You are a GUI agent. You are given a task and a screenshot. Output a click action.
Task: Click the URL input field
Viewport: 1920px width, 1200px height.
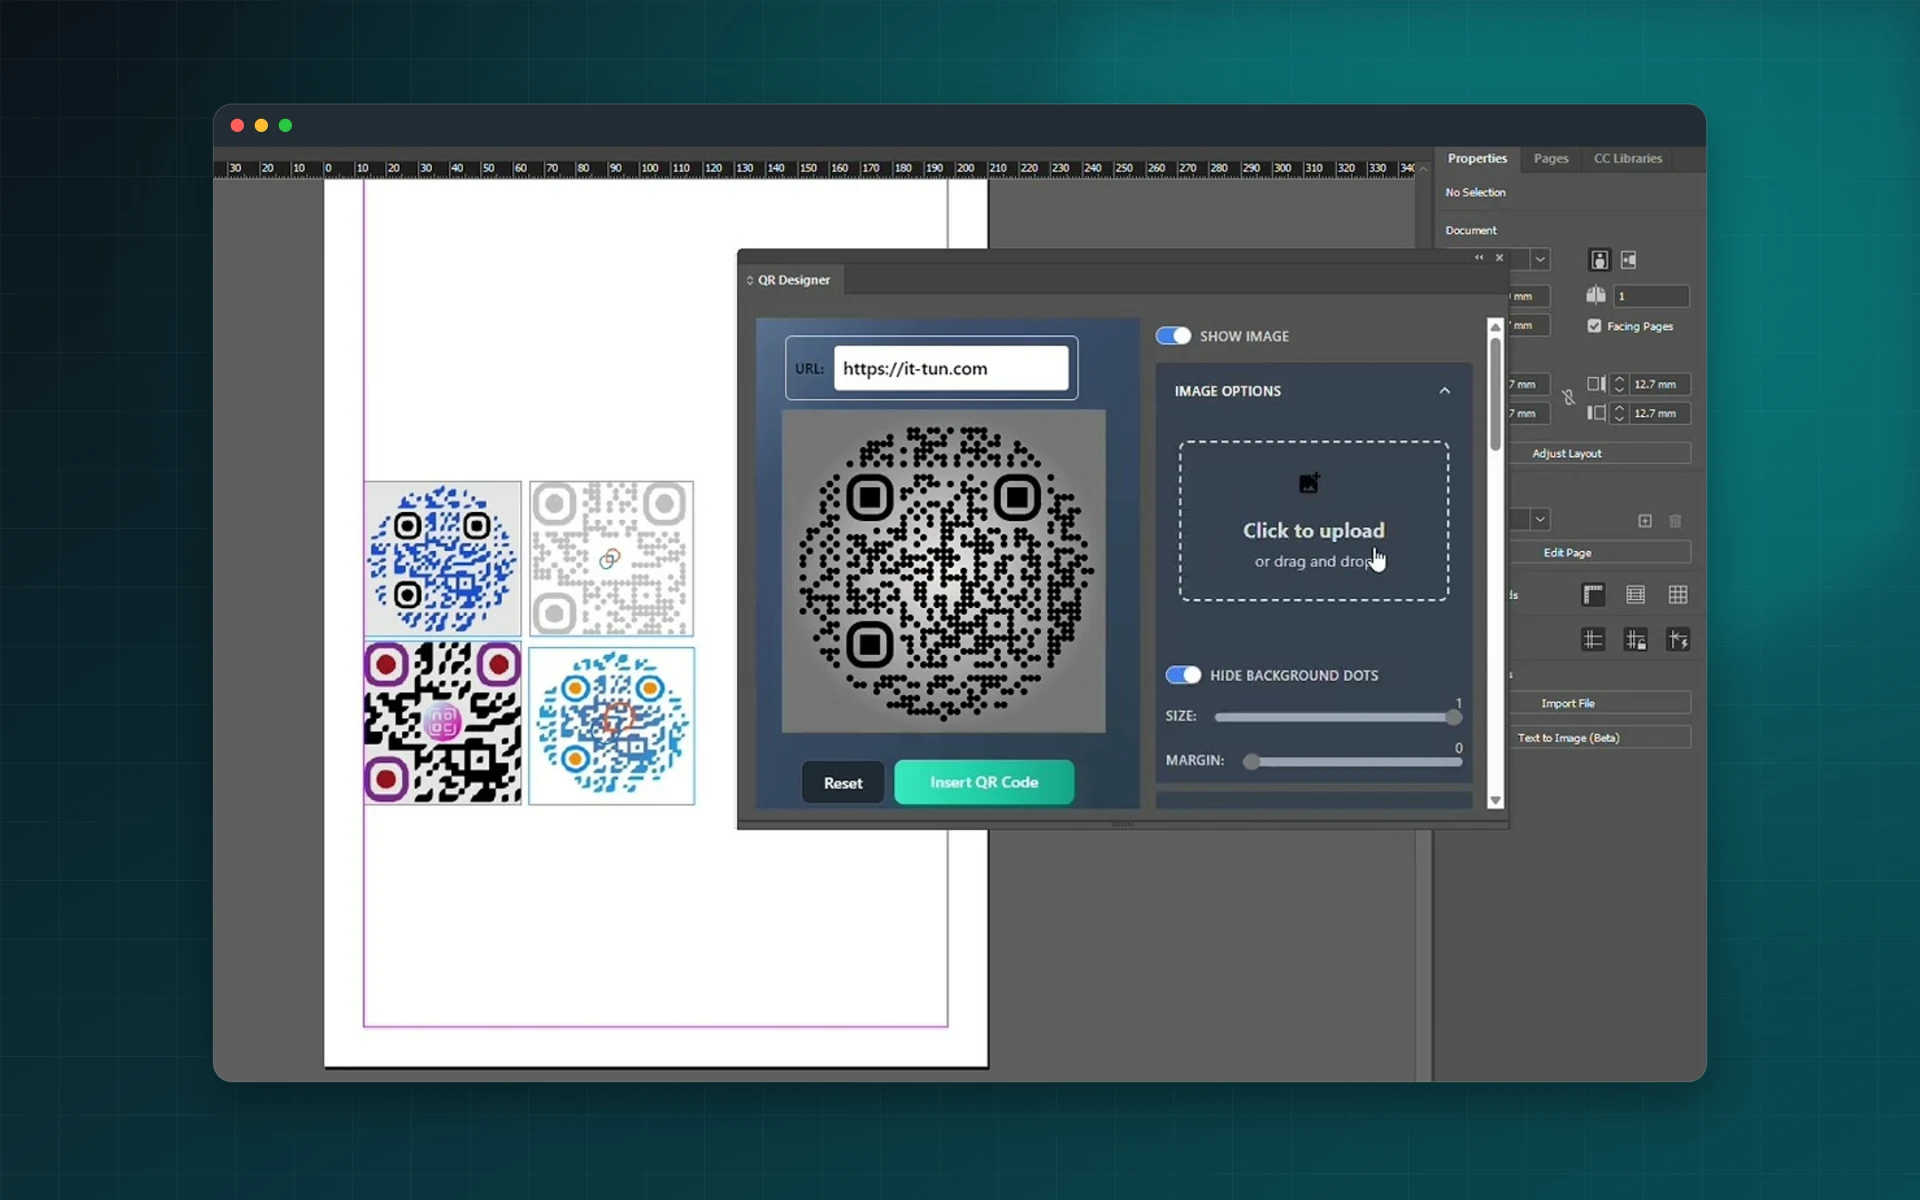[951, 368]
